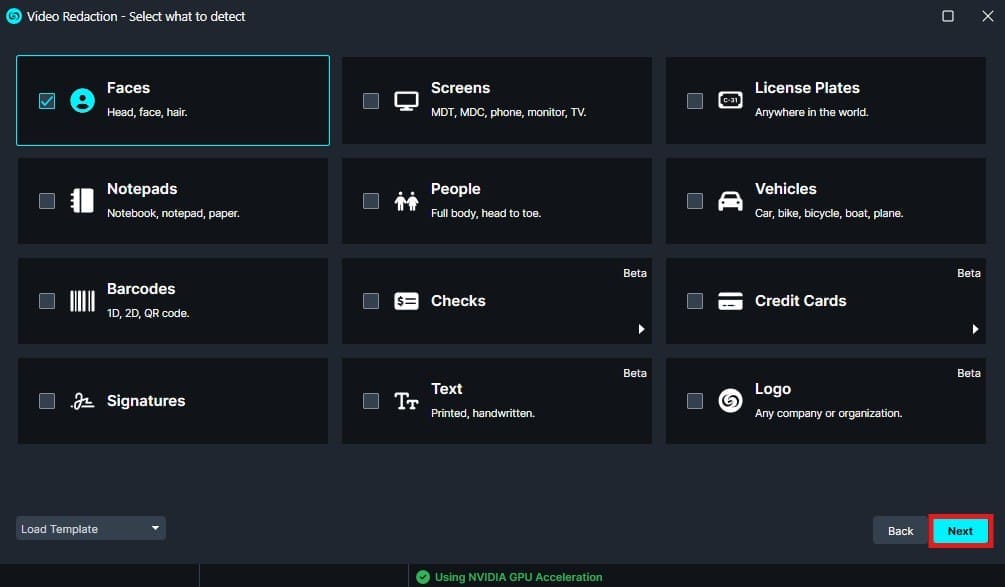1005x587 pixels.
Task: Uncheck the Faces checkbox
Action: [x=47, y=100]
